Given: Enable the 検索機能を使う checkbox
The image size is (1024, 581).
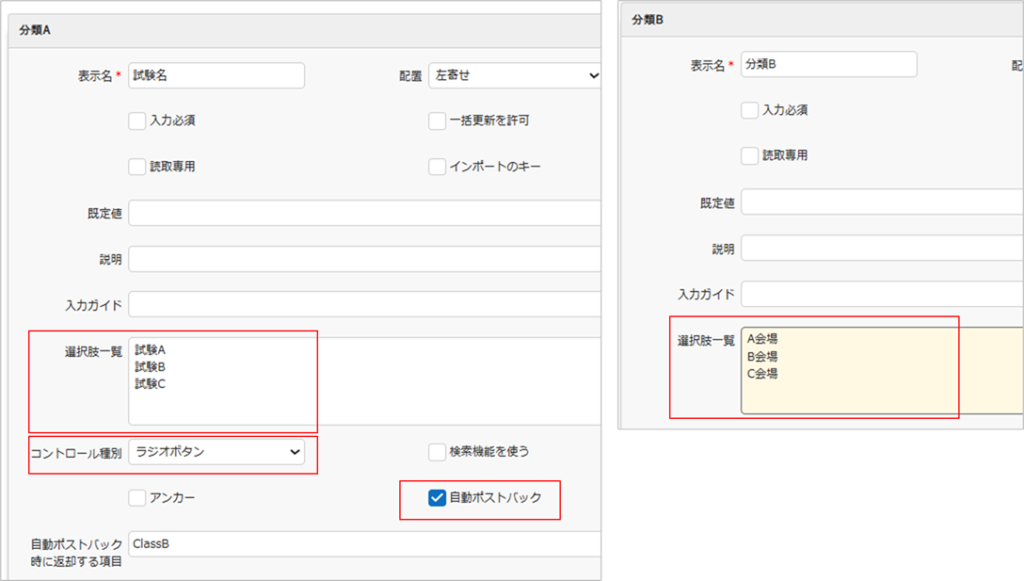Looking at the screenshot, I should 437,452.
